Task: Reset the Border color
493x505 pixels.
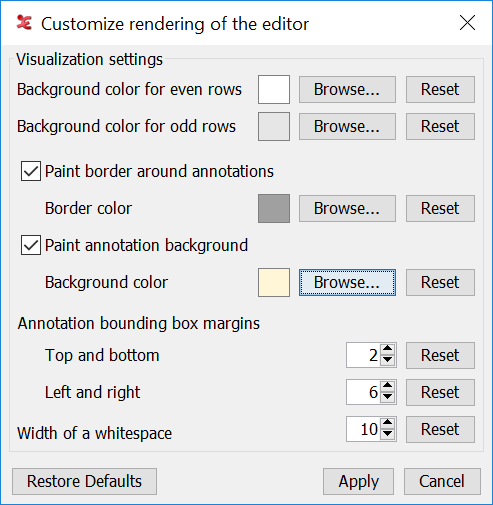Action: [x=440, y=209]
